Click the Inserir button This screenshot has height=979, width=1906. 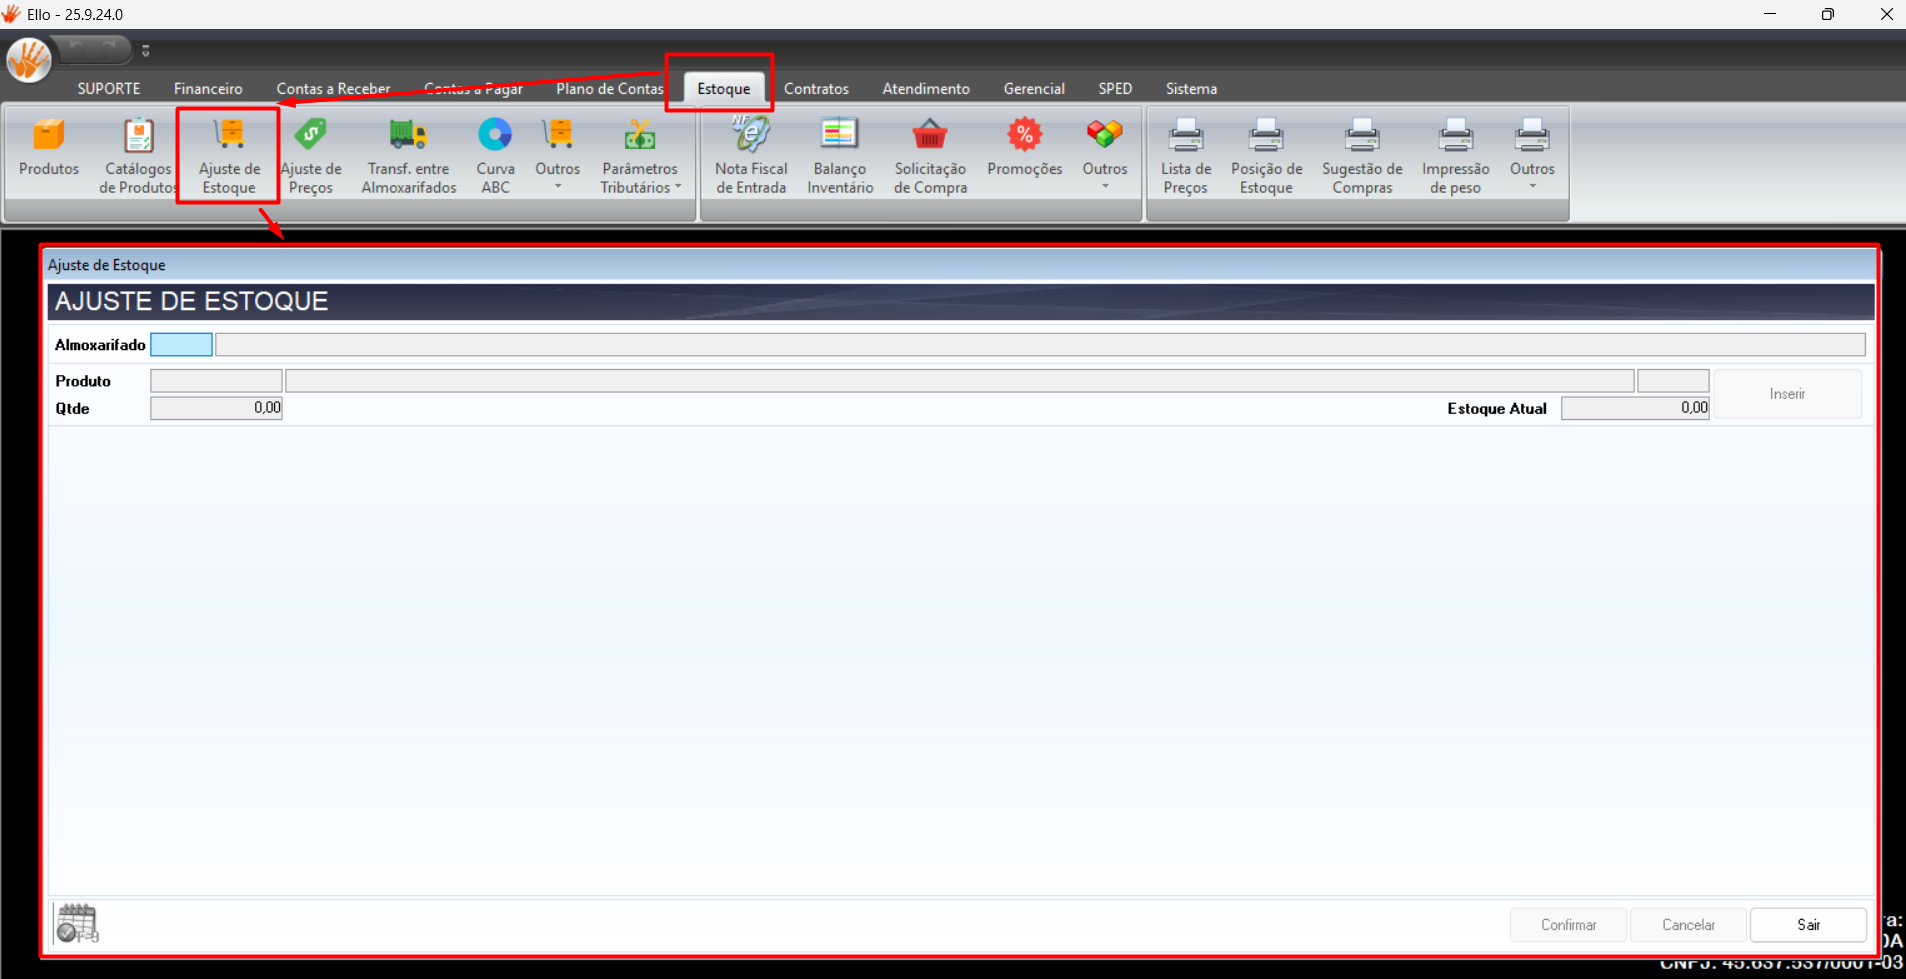pos(1787,394)
